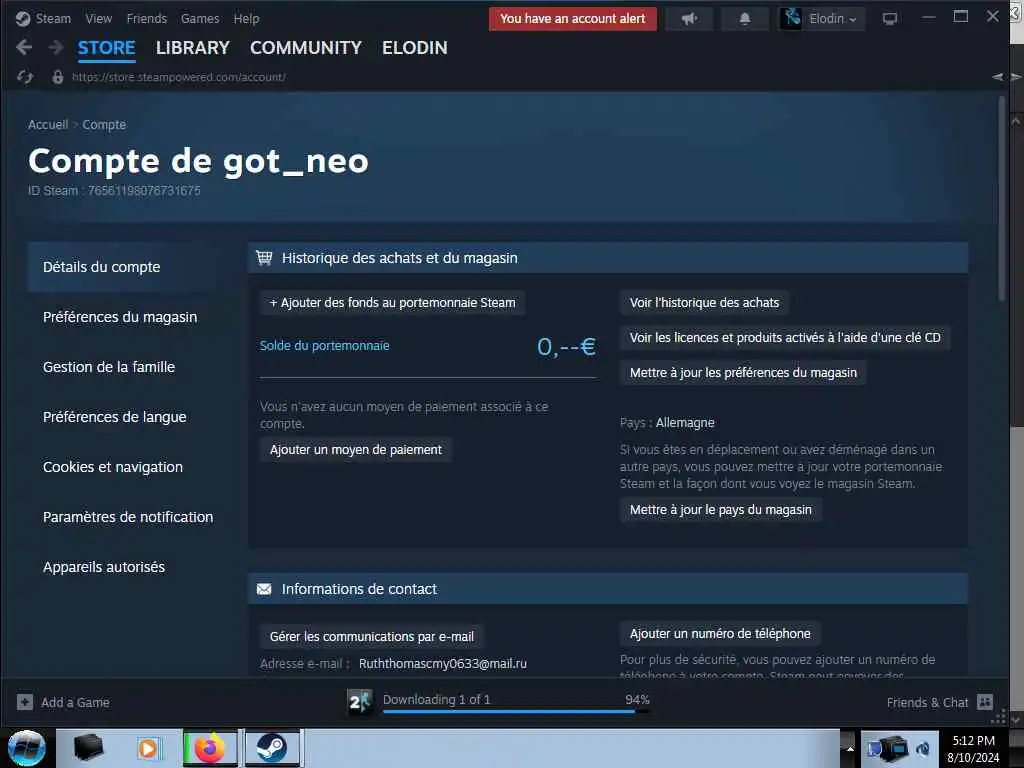Image resolution: width=1024 pixels, height=768 pixels.
Task: Click Solde du portemonnaie link
Action: pos(325,346)
